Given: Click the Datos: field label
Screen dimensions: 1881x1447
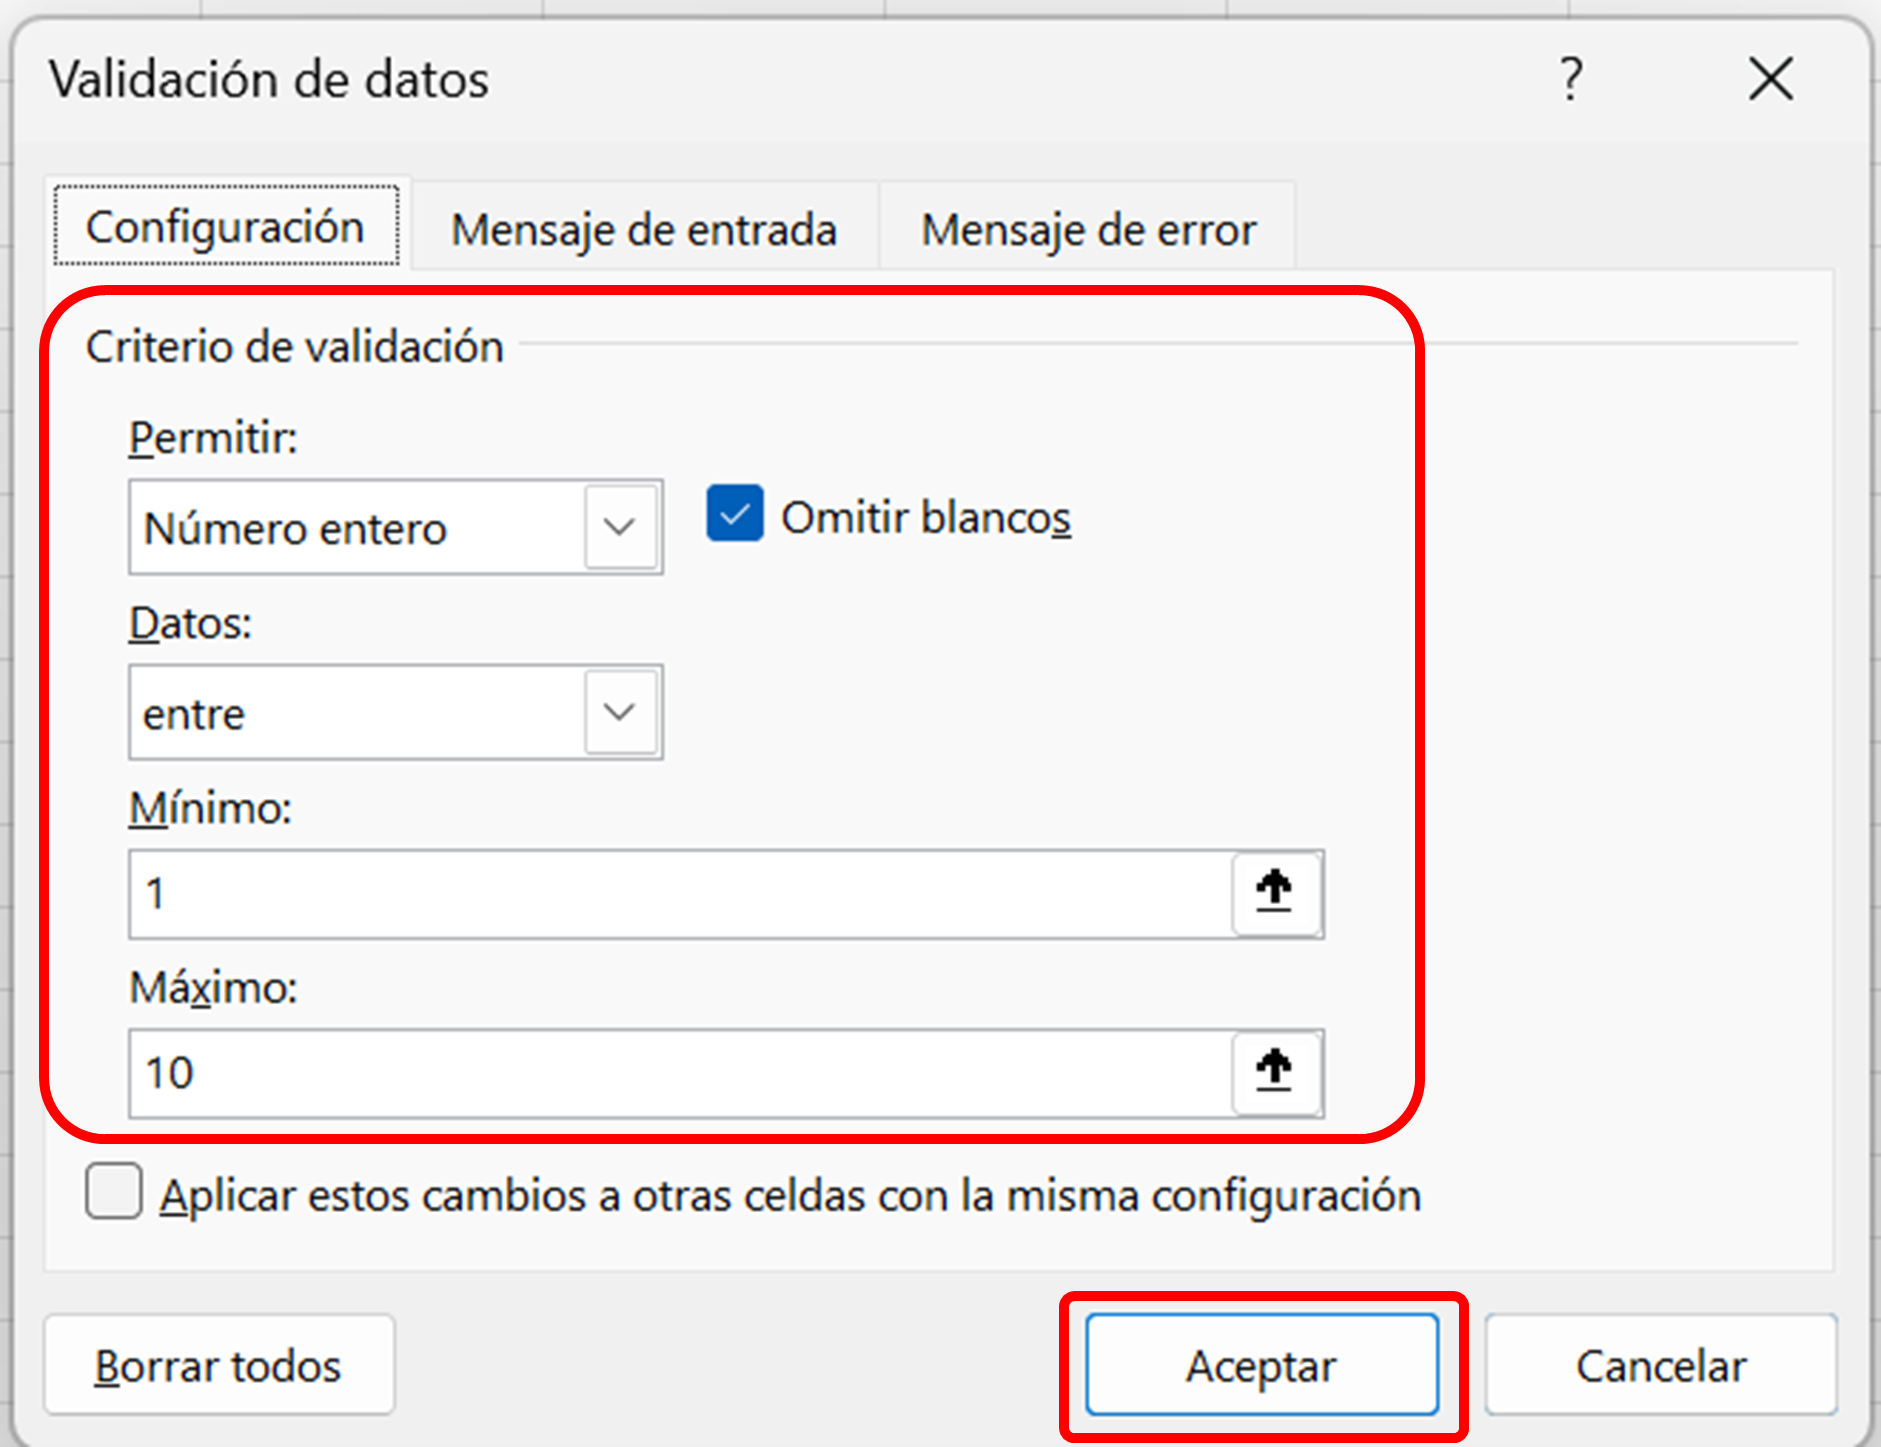Looking at the screenshot, I should [x=190, y=623].
